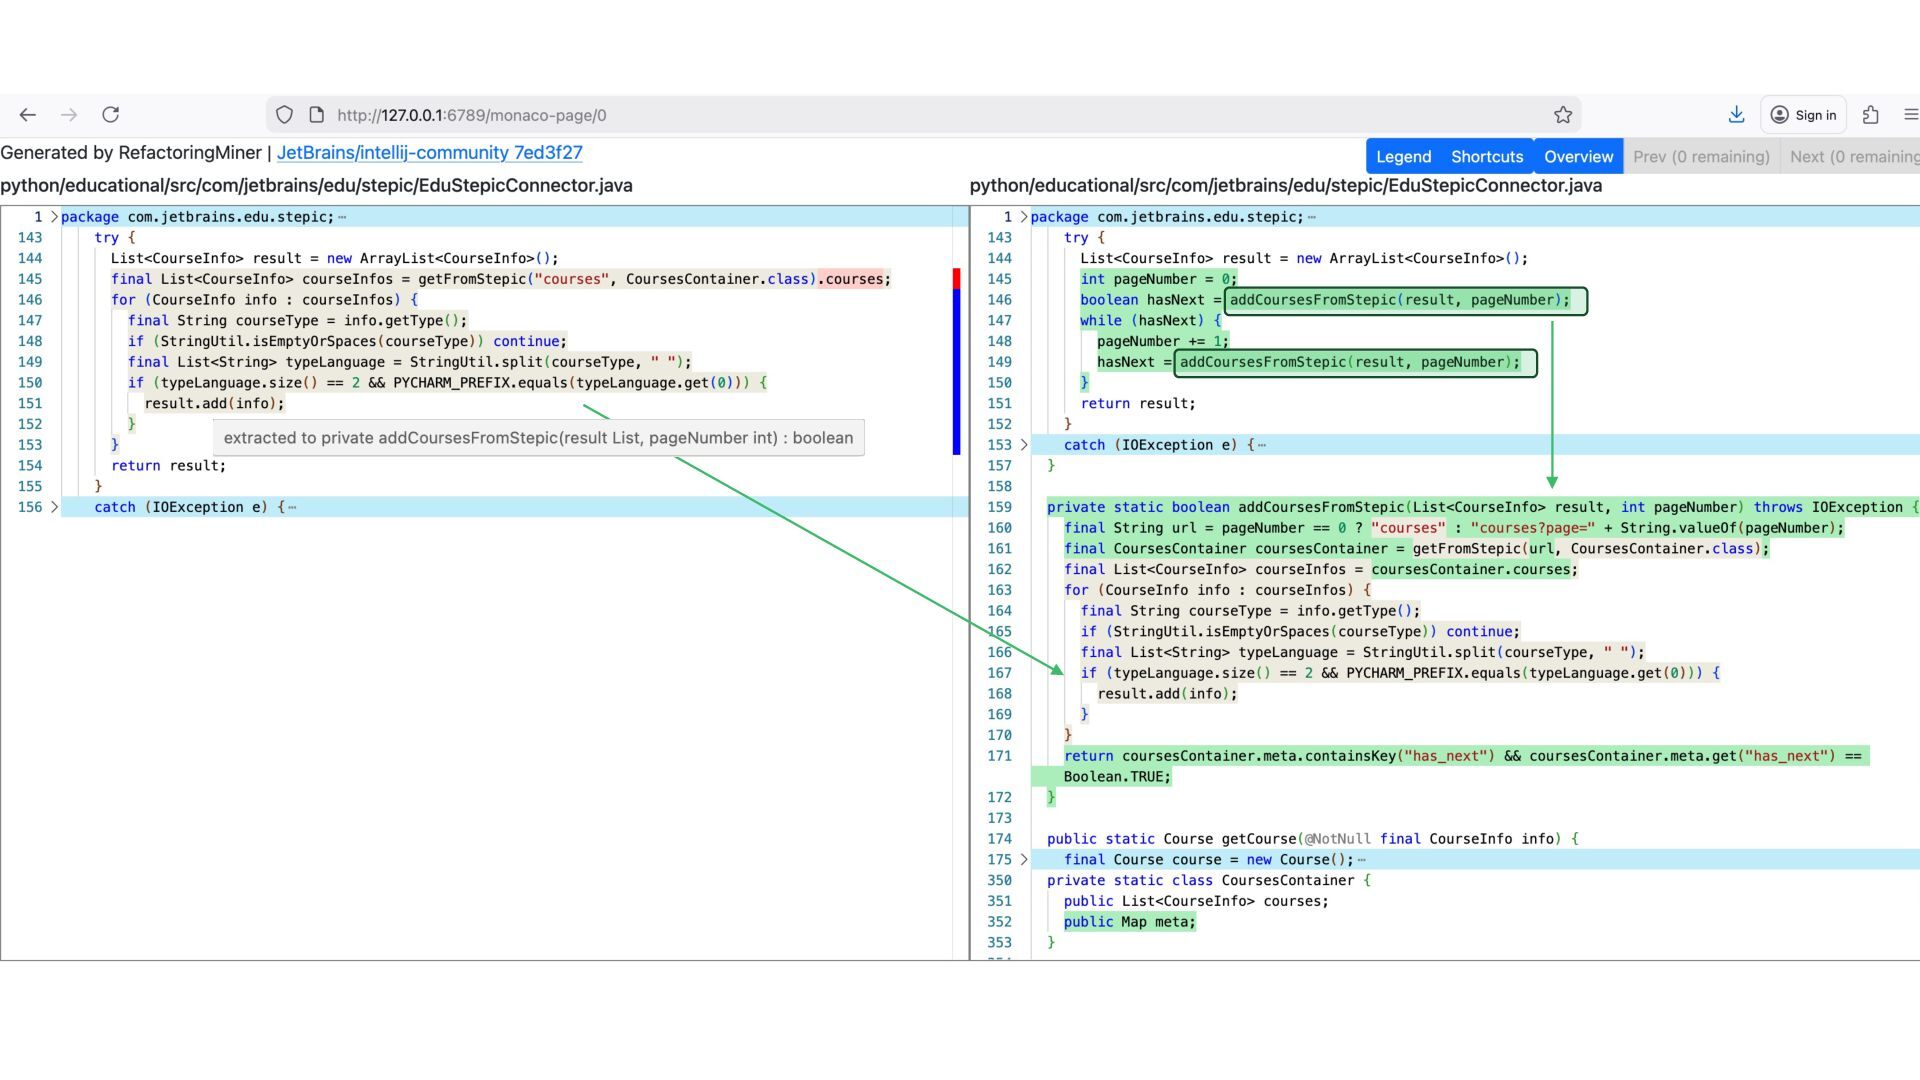
Task: Open the shield tracking protection icon
Action: (x=284, y=115)
